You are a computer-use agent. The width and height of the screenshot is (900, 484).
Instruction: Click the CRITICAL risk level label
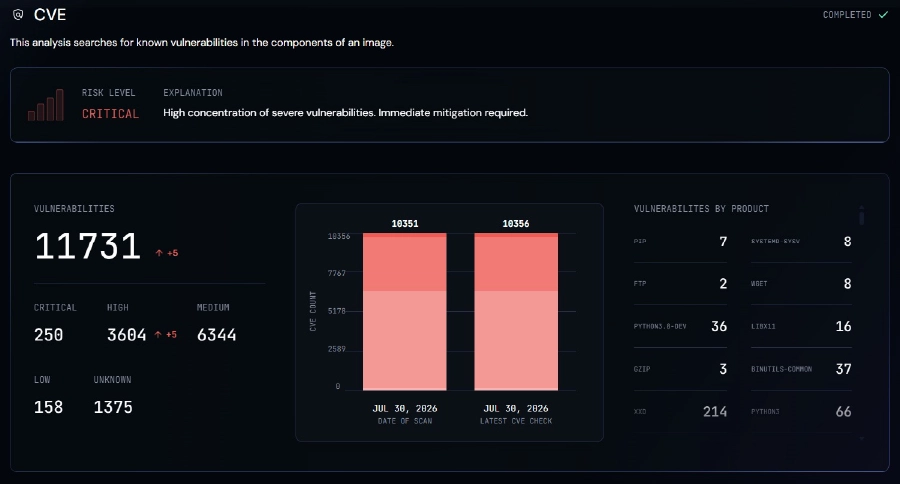(110, 114)
